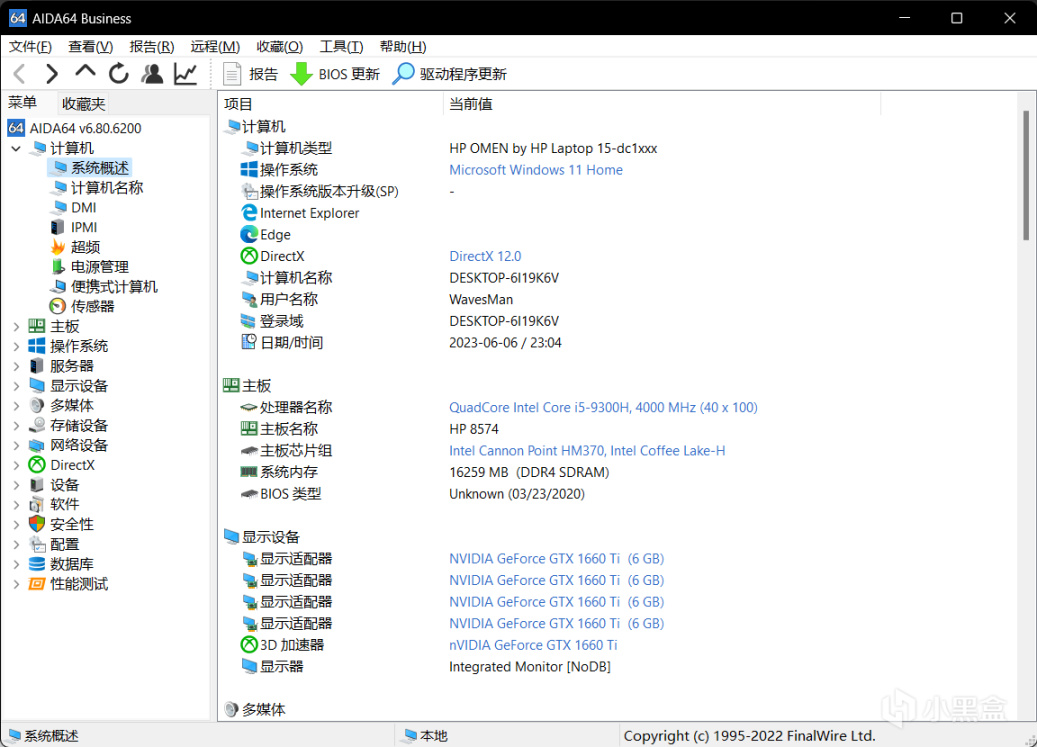Viewport: 1037px width, 747px height.
Task: Switch to the 收藏夹 tab
Action: pos(83,104)
